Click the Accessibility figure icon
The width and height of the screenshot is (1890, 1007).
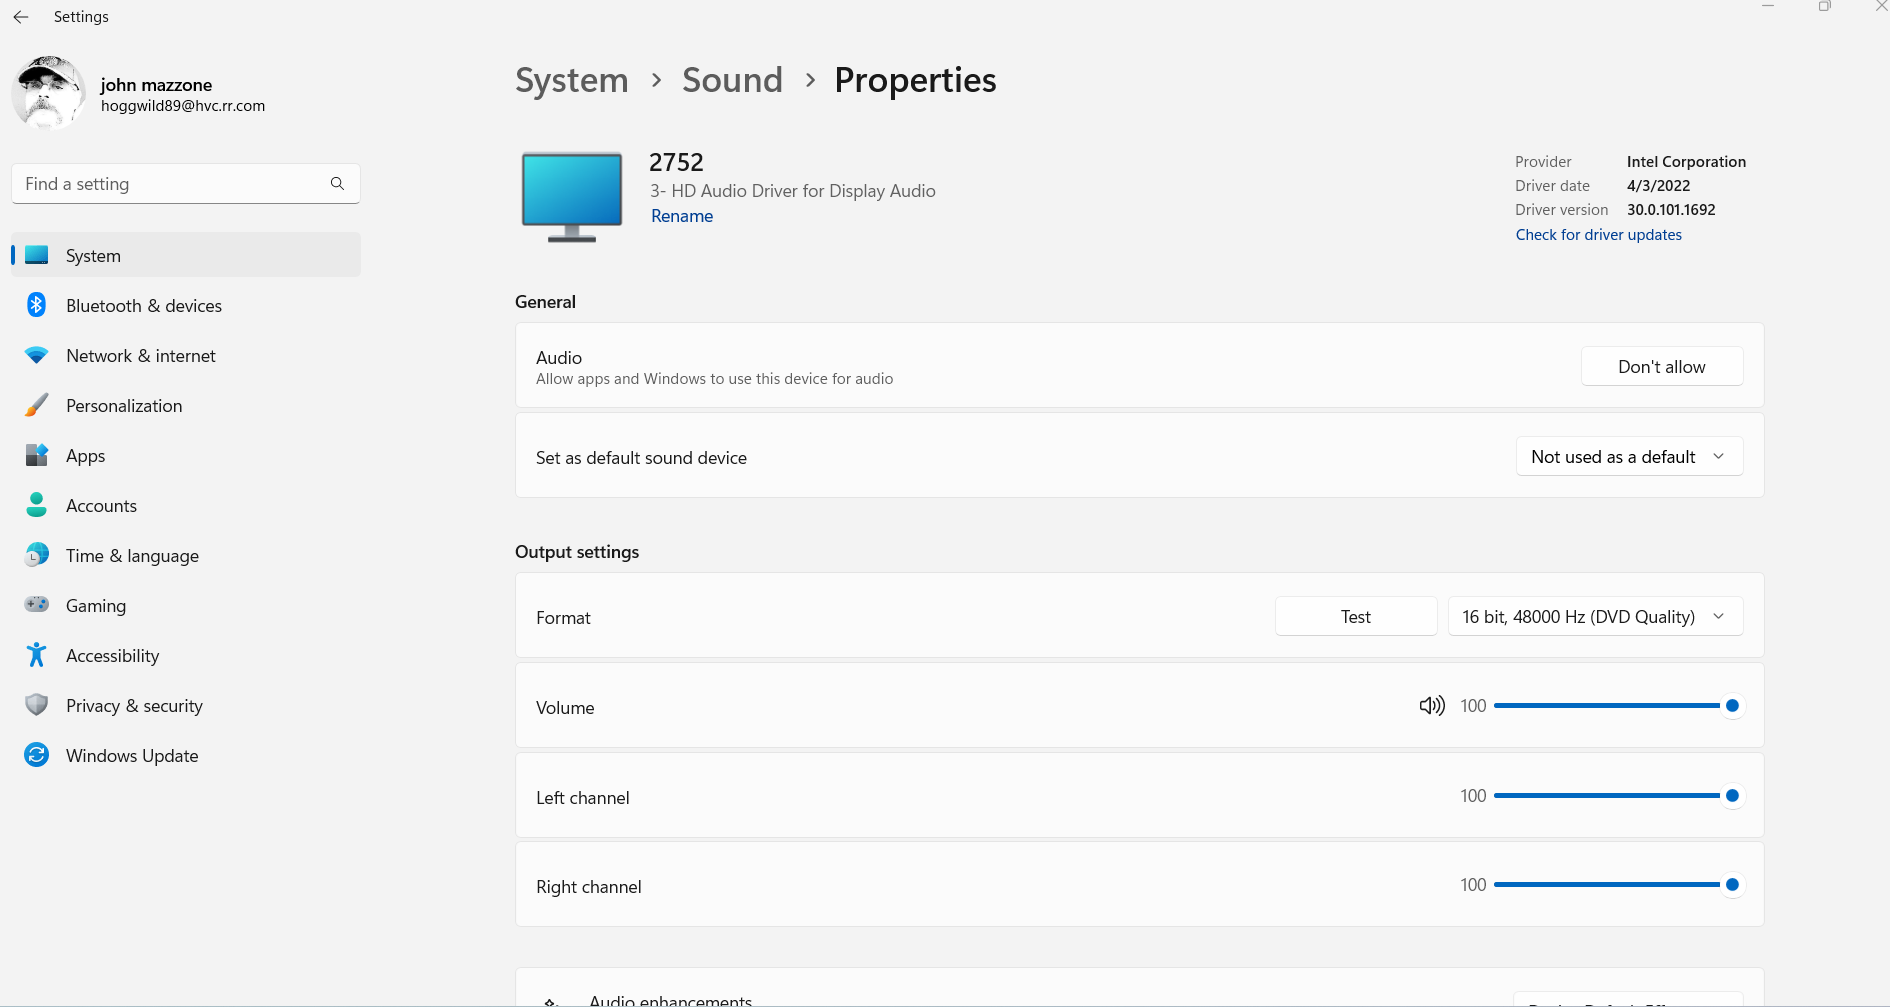[37, 655]
